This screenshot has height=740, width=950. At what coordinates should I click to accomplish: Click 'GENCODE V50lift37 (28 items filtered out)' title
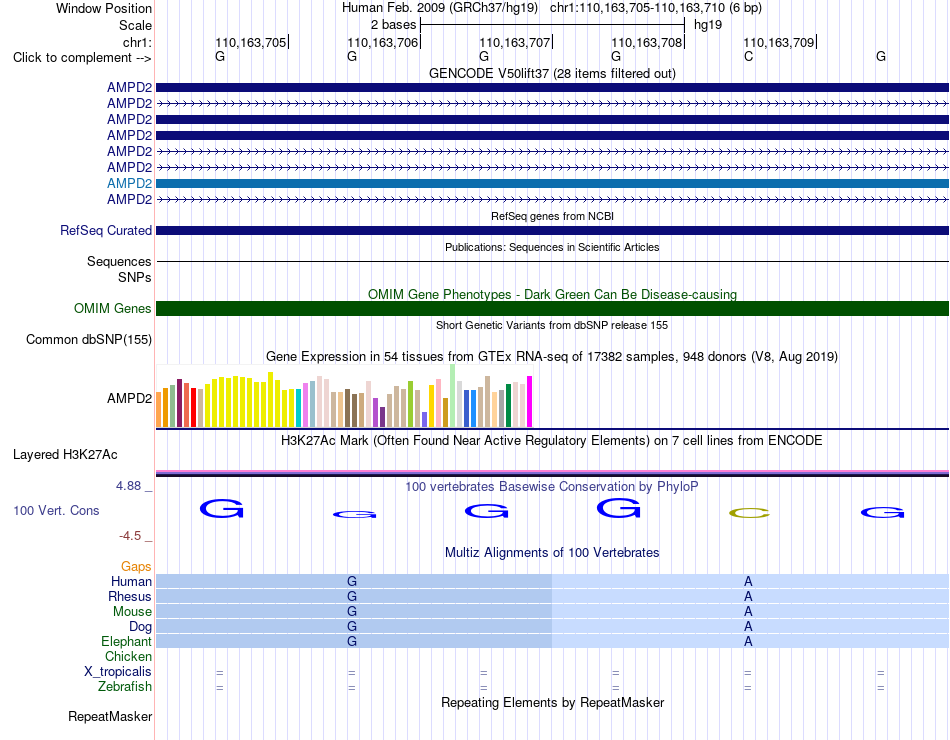552,73
